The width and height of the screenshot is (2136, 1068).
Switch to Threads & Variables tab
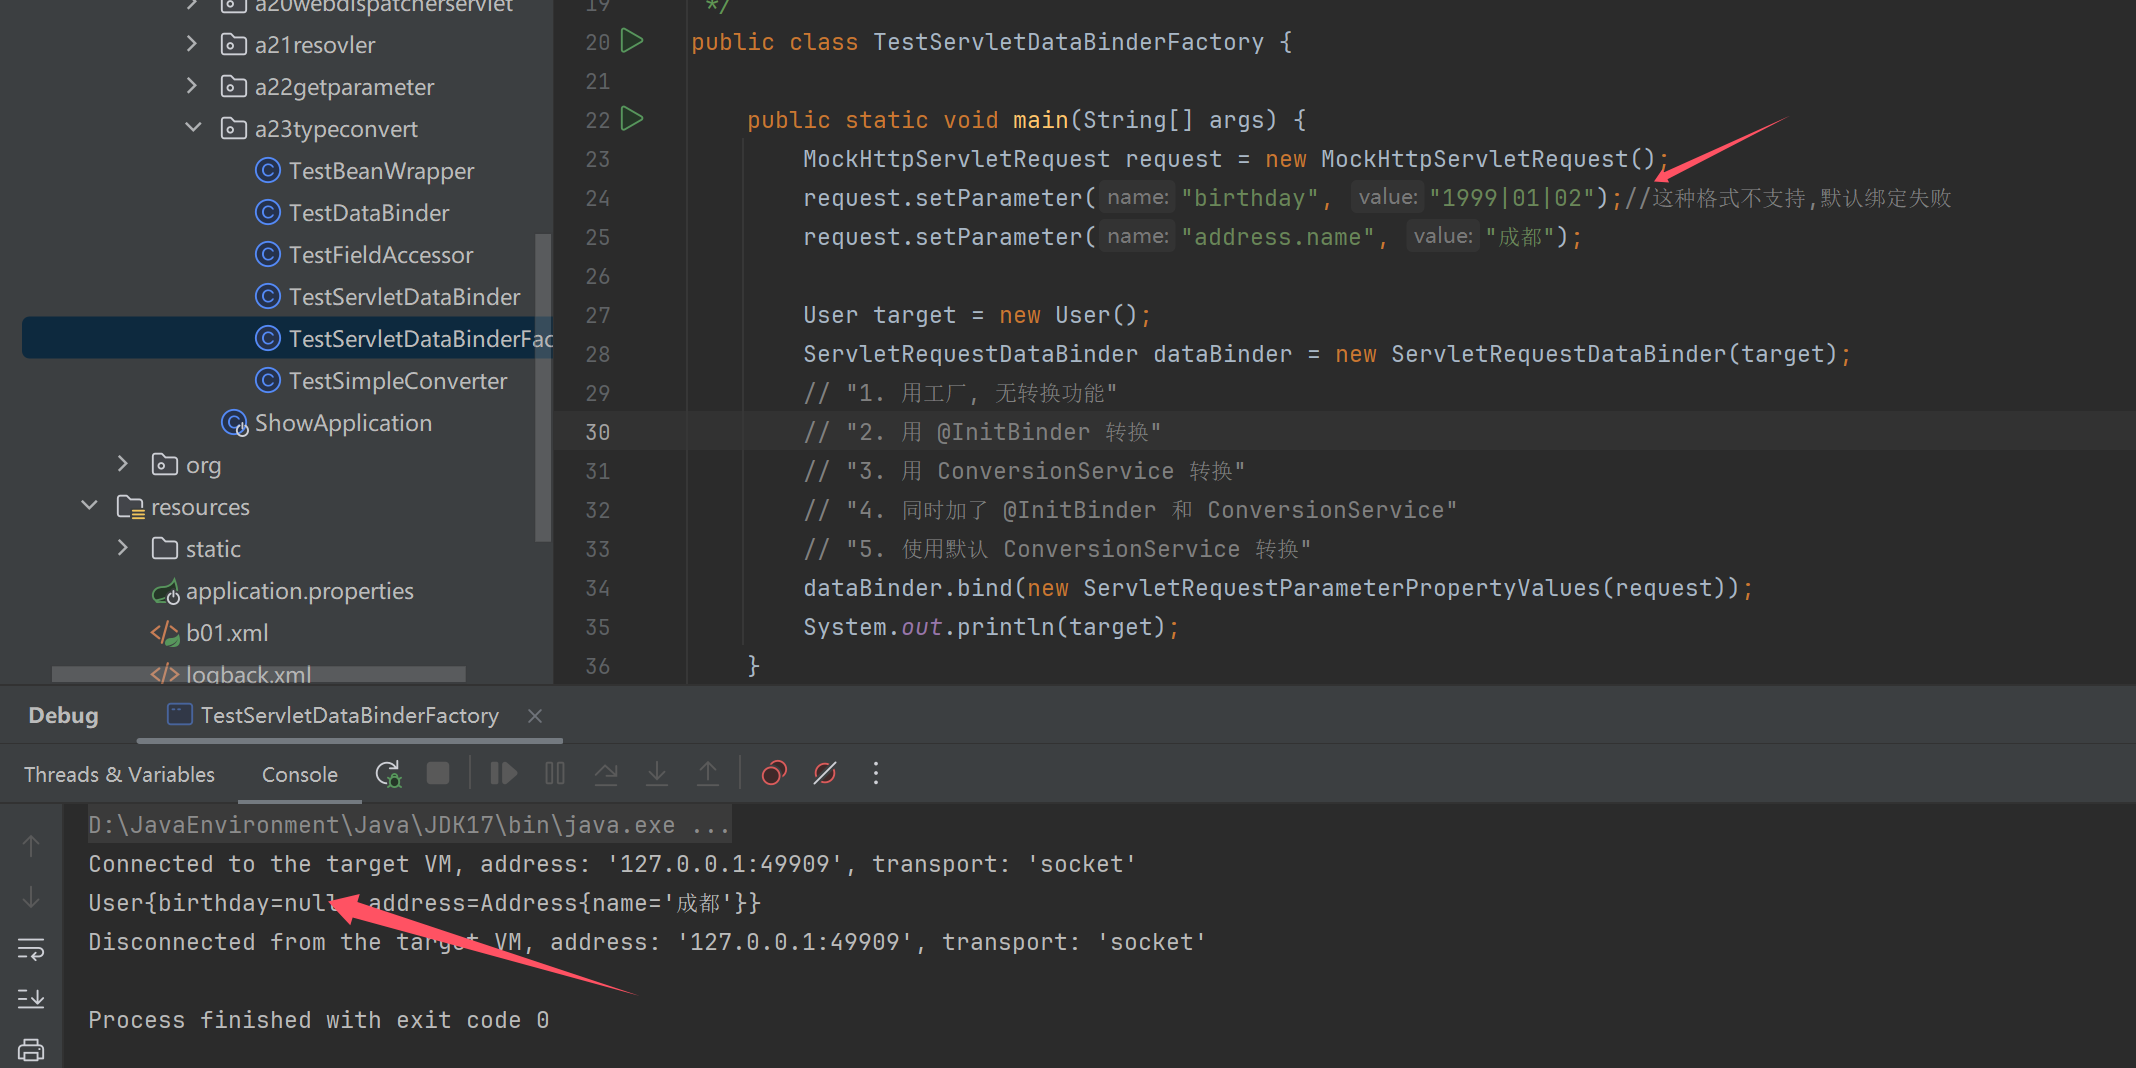[x=119, y=775]
